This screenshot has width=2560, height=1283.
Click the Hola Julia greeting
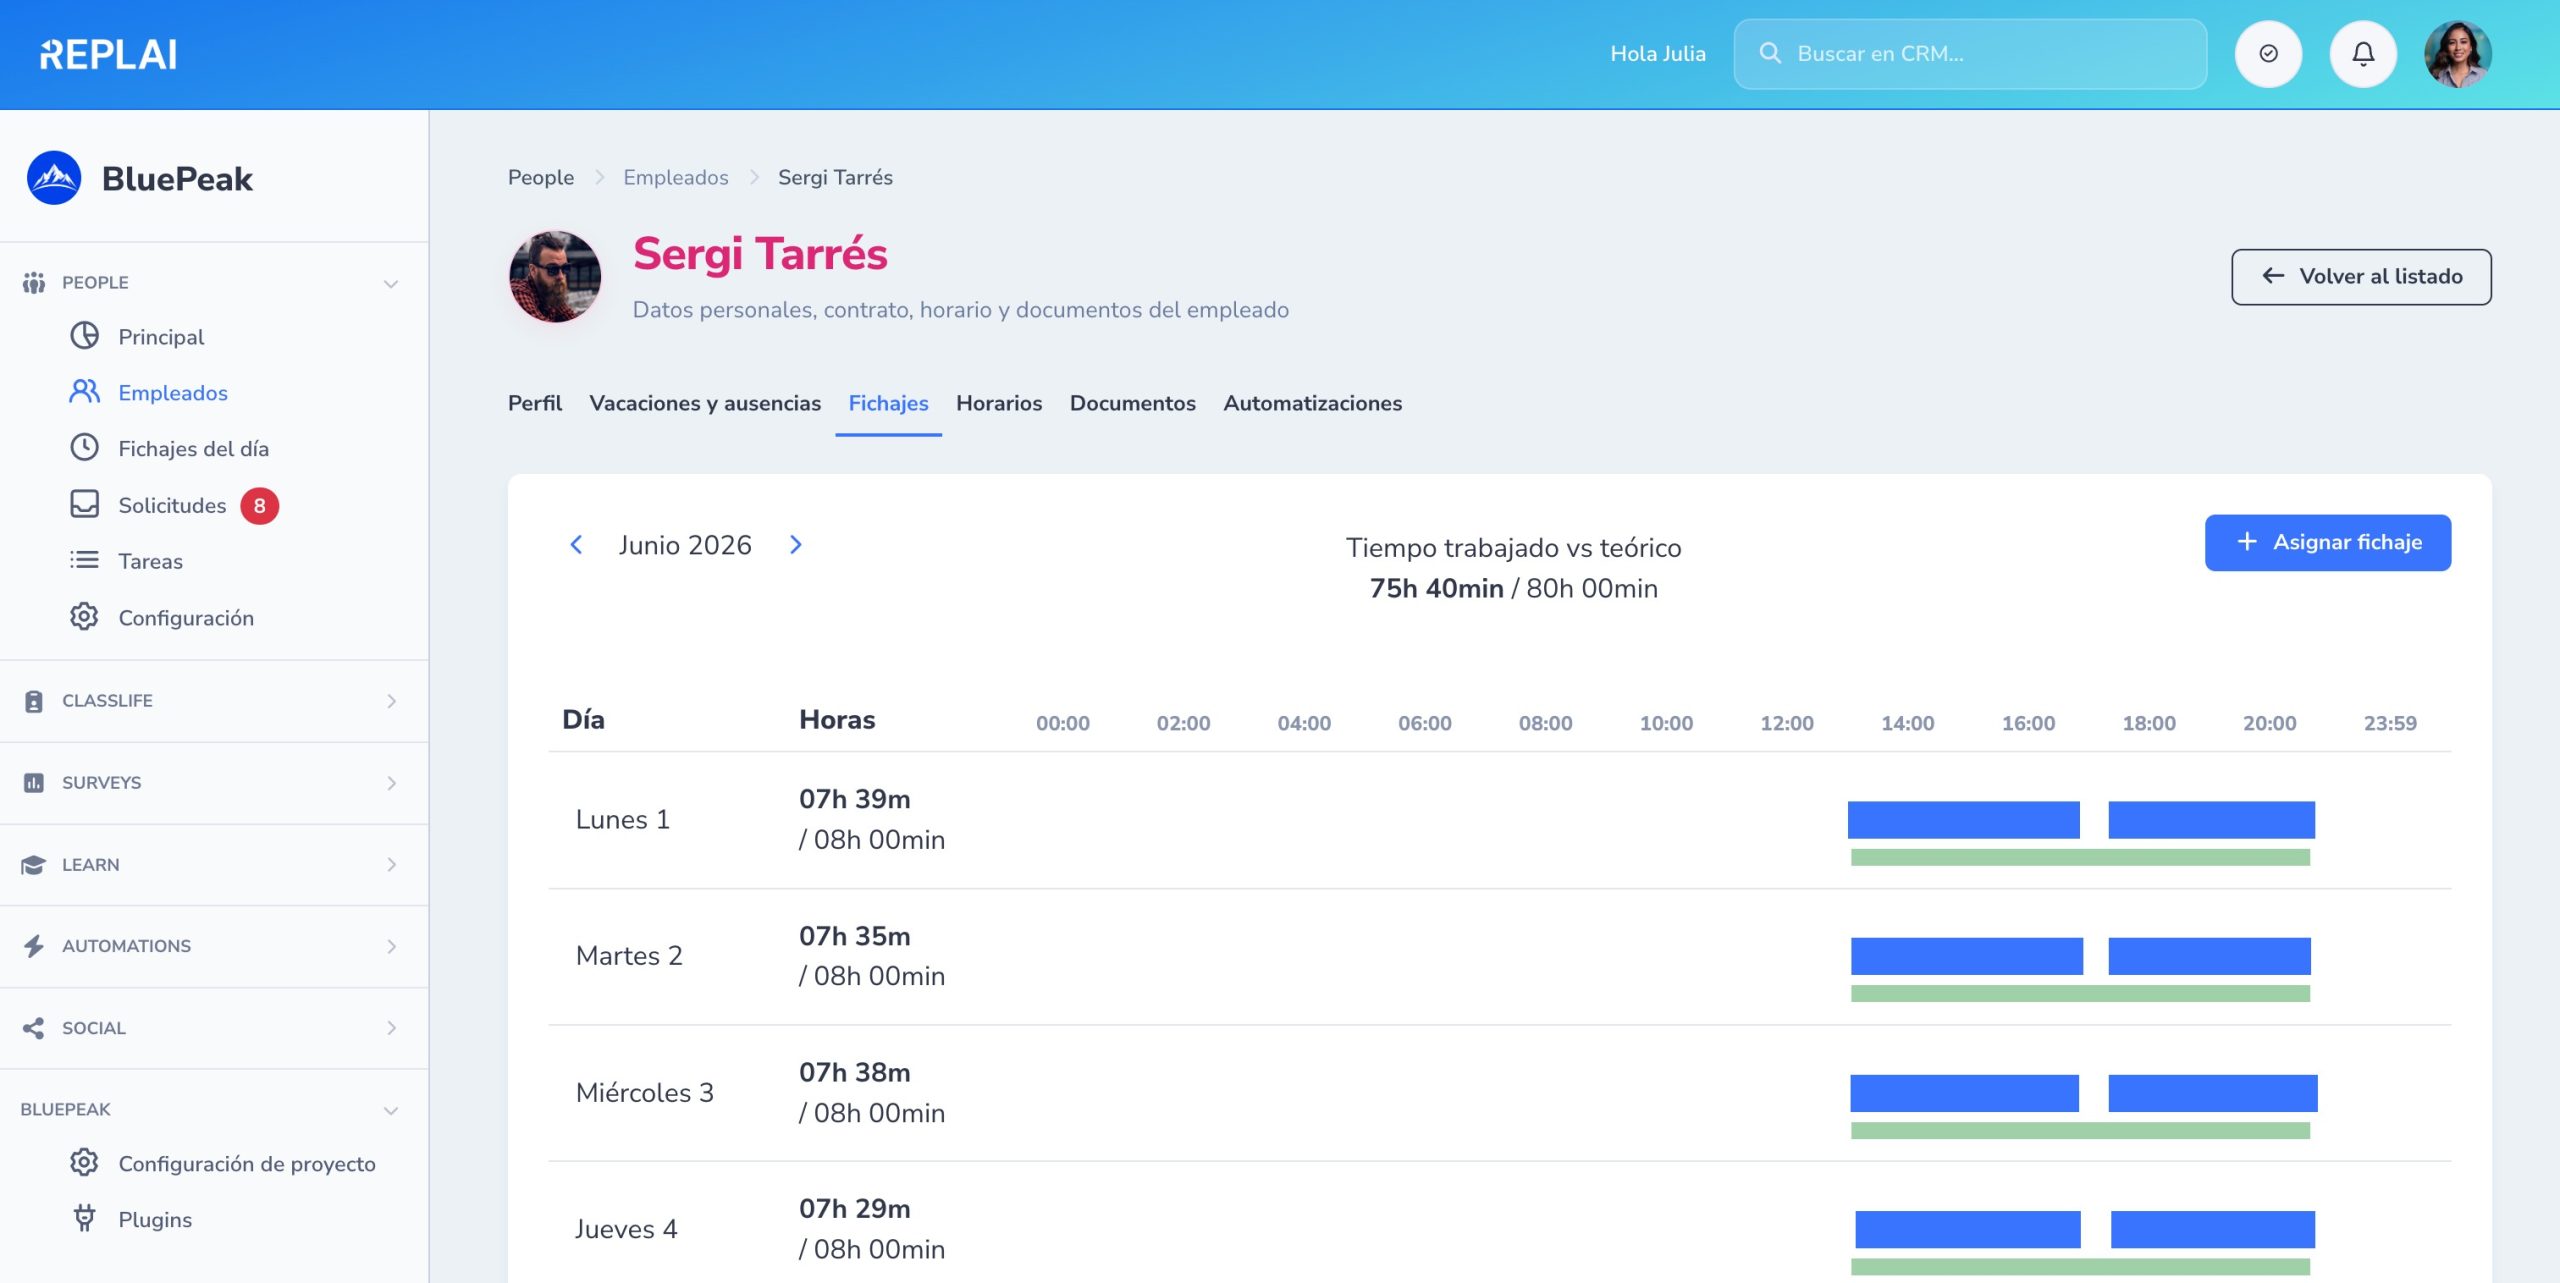pyautogui.click(x=1658, y=54)
